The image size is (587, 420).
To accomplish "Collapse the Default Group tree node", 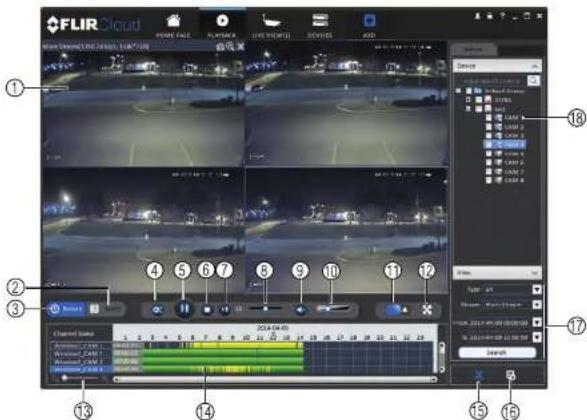I will 458,91.
